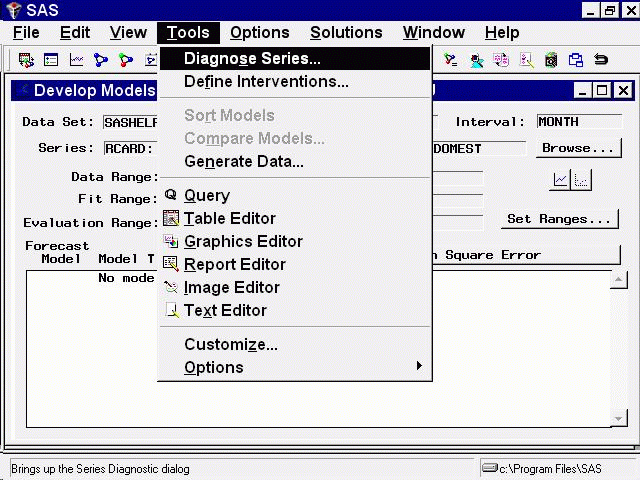Click the view series graphically icon button
The image size is (640, 480).
pyautogui.click(x=560, y=180)
